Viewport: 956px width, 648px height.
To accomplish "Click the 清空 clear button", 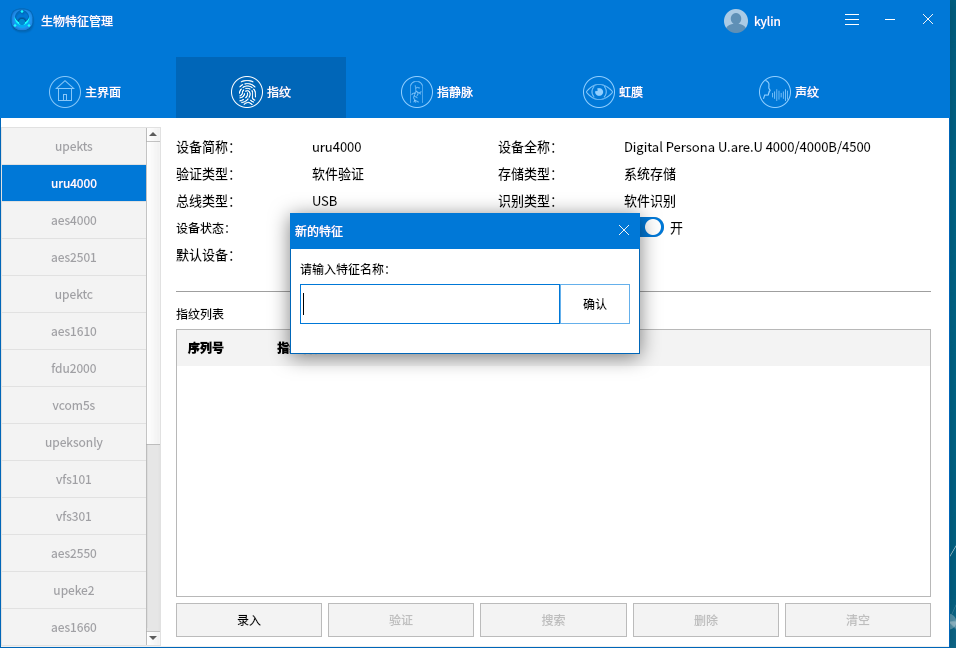I will tap(857, 620).
